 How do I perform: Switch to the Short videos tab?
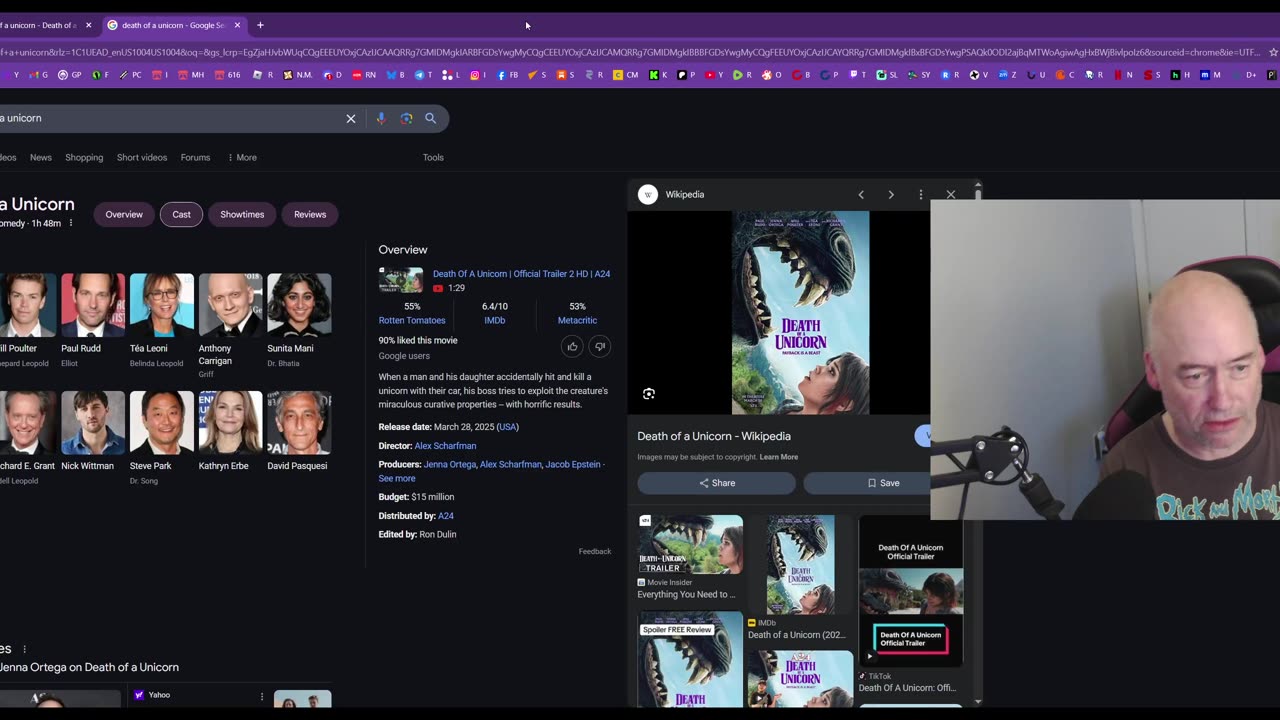pos(142,157)
